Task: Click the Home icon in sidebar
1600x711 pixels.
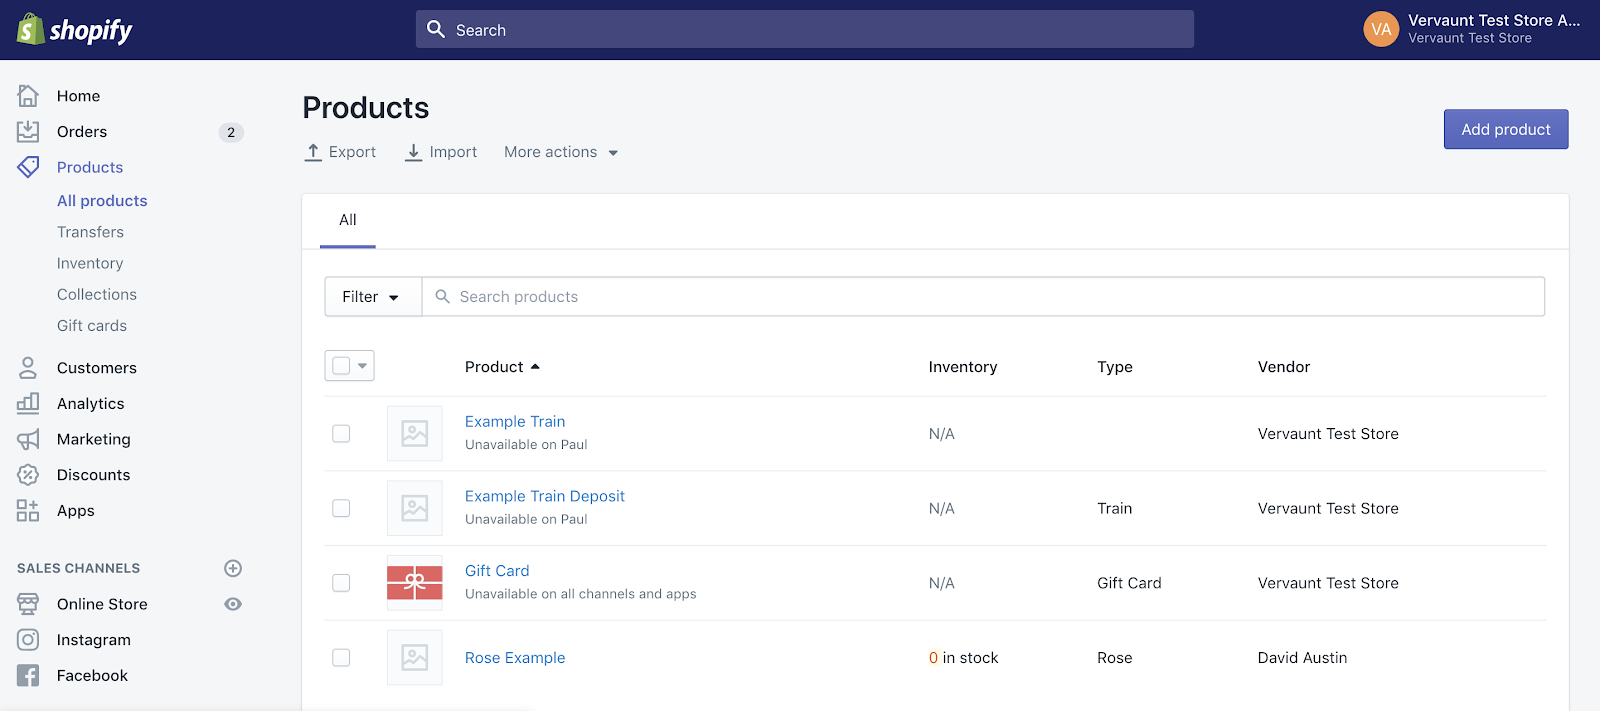Action: pos(28,96)
